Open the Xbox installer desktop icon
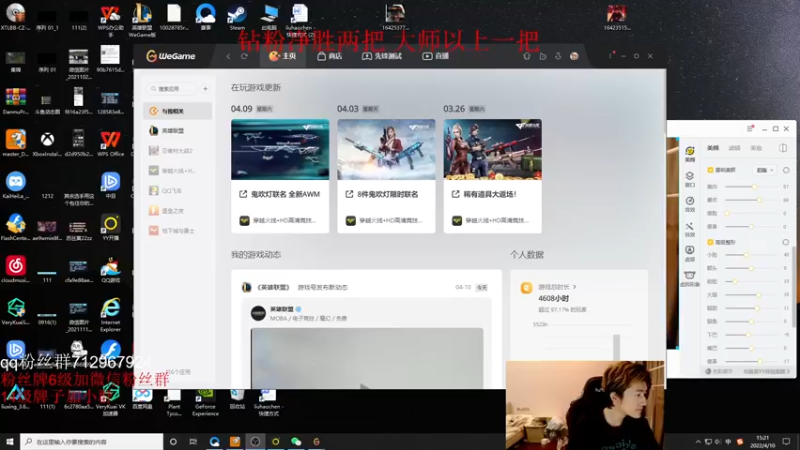Screen dimensions: 800x450 (47, 143)
